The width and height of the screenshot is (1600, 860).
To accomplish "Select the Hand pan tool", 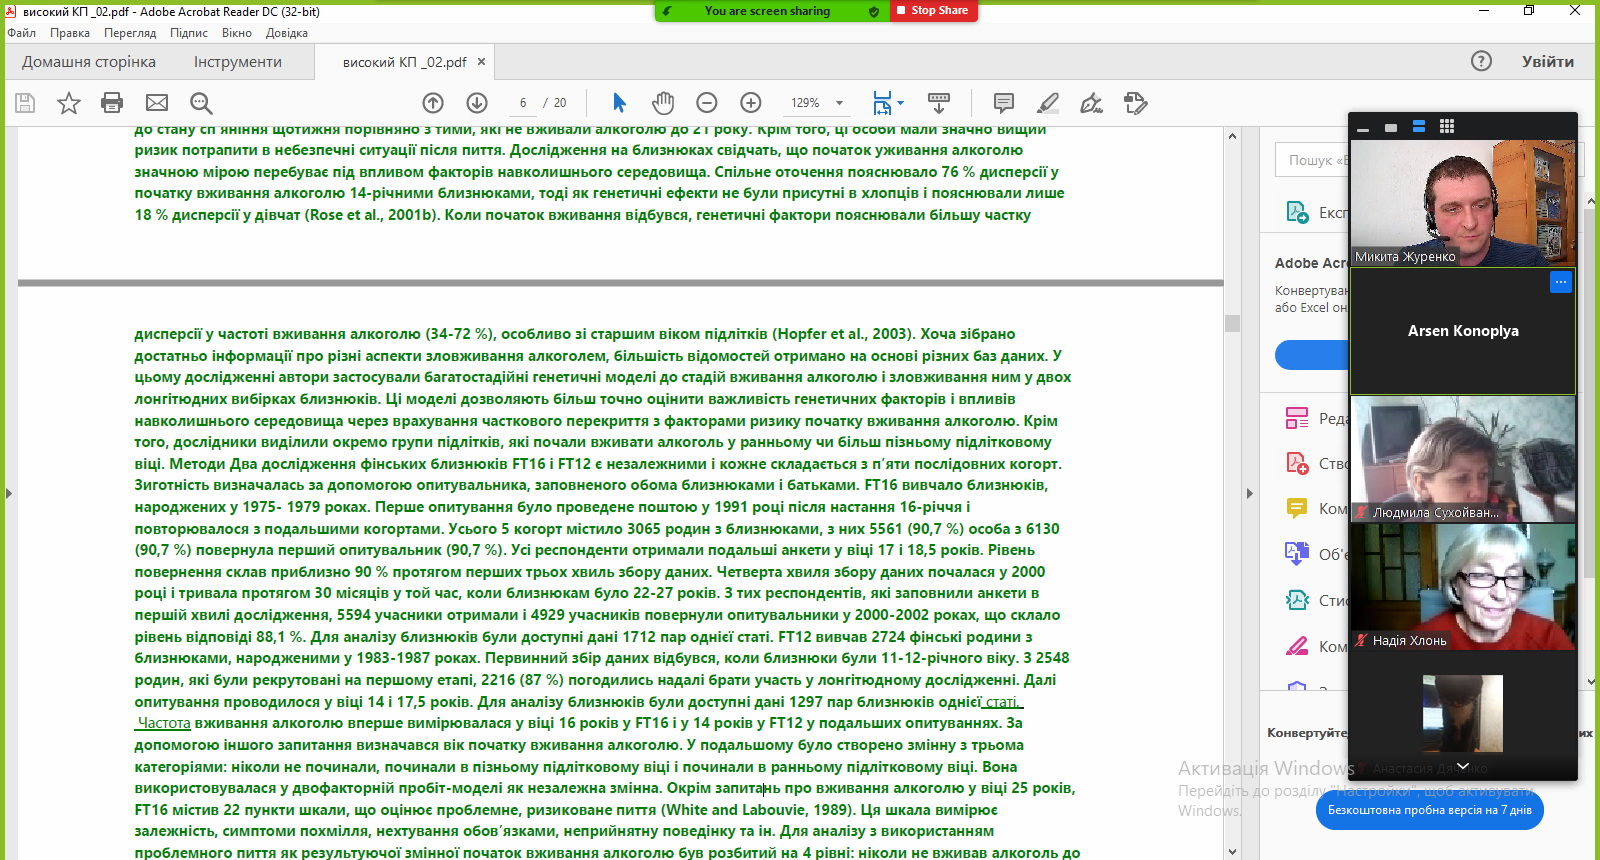I will (x=663, y=103).
